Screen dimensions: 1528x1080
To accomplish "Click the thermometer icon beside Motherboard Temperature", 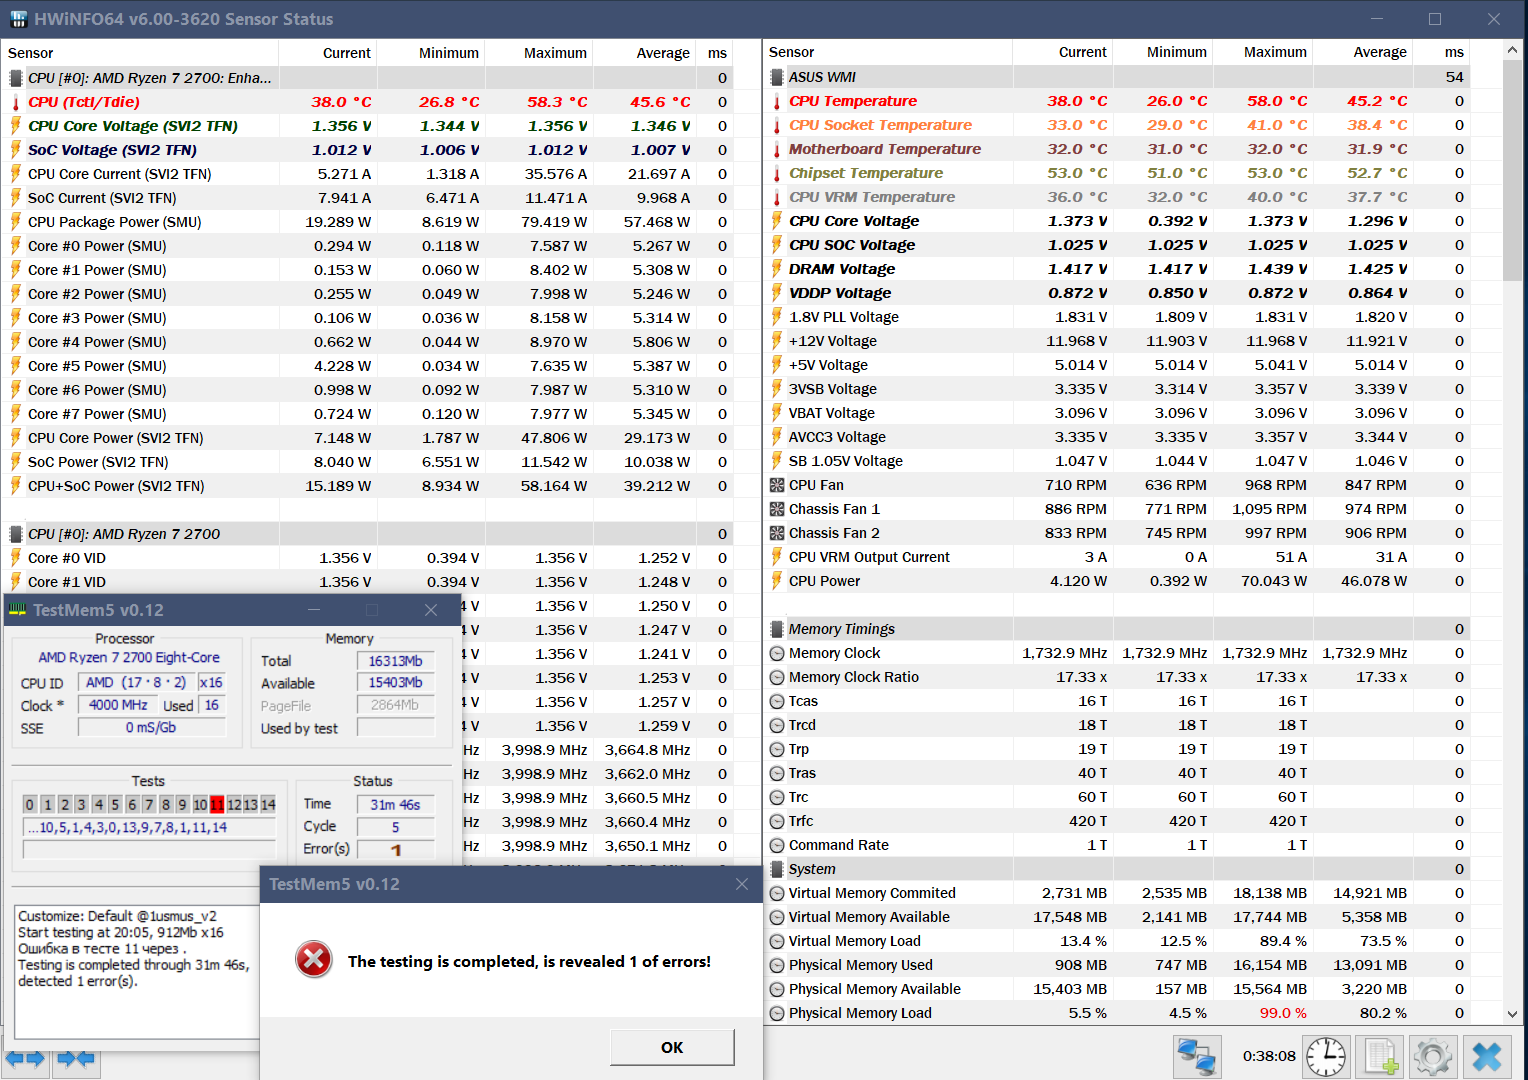I will tap(777, 149).
